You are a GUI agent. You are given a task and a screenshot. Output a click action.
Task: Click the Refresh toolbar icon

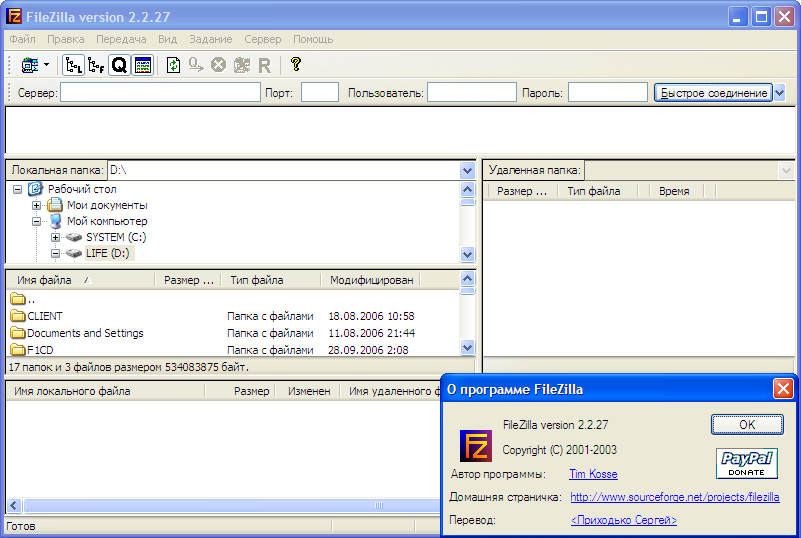click(x=174, y=65)
